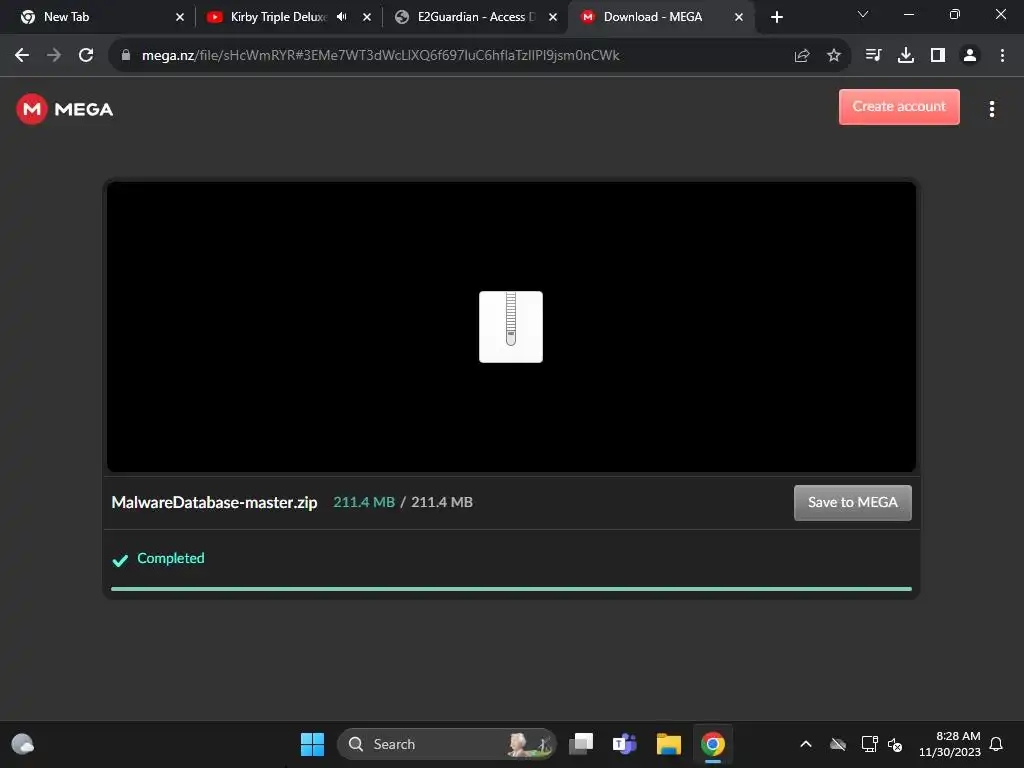This screenshot has height=768, width=1024.
Task: Open the Chrome downloads icon
Action: (x=906, y=56)
